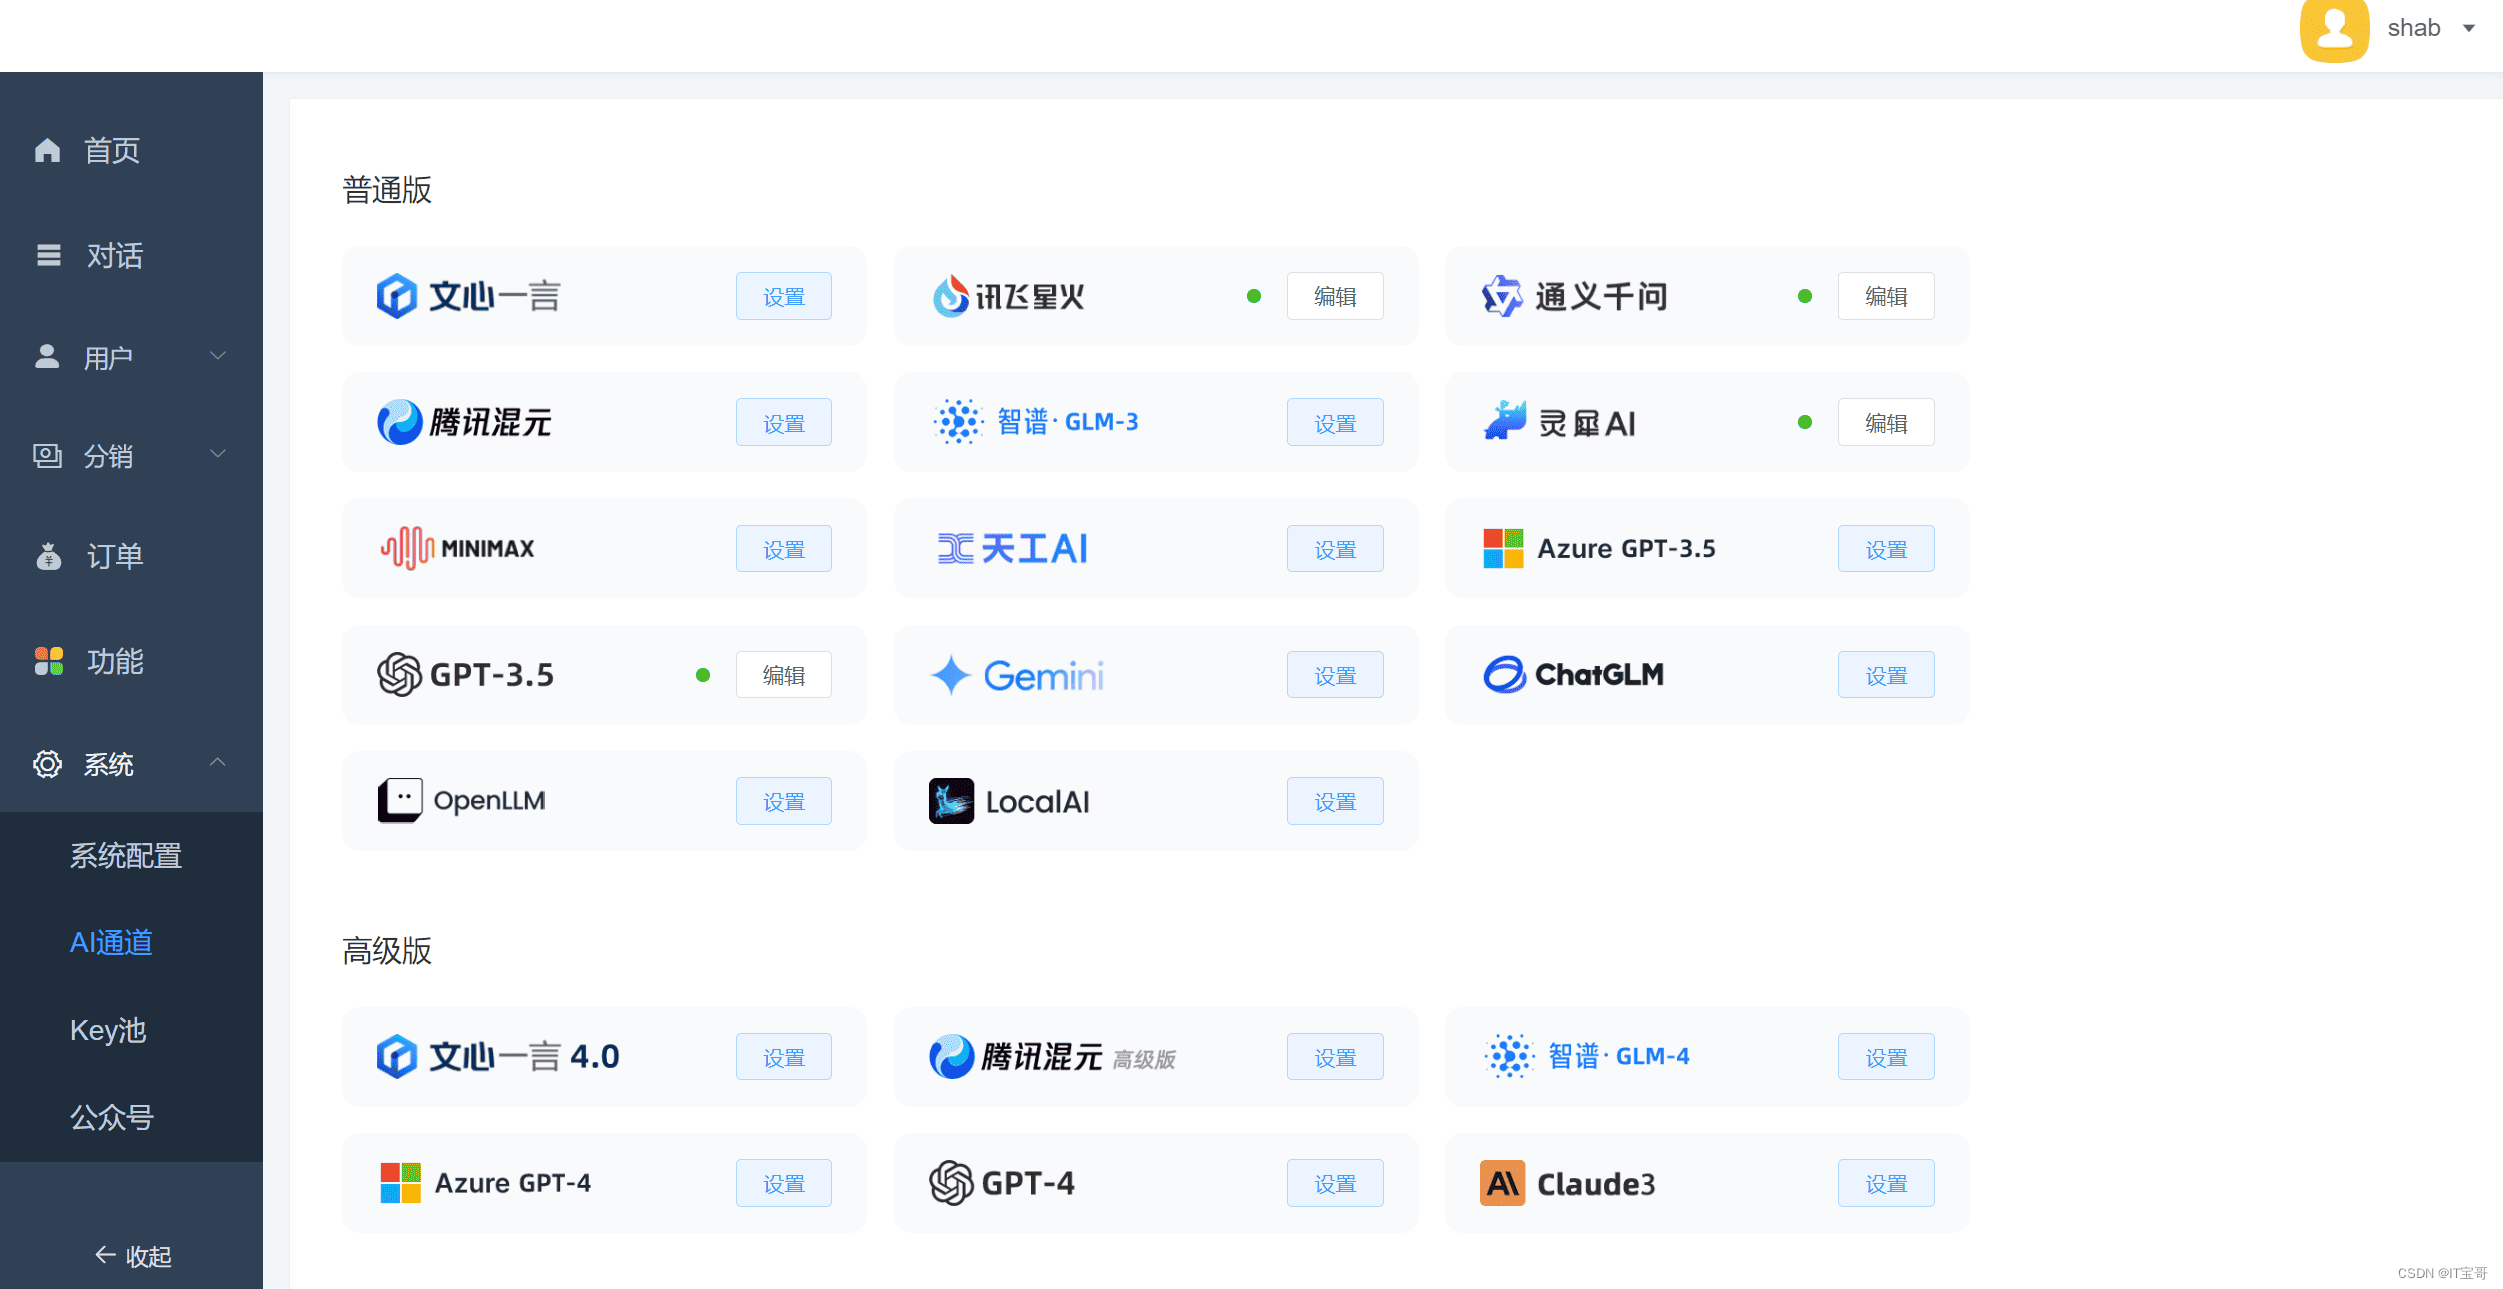Click 设置 for MINIMAX

point(784,548)
